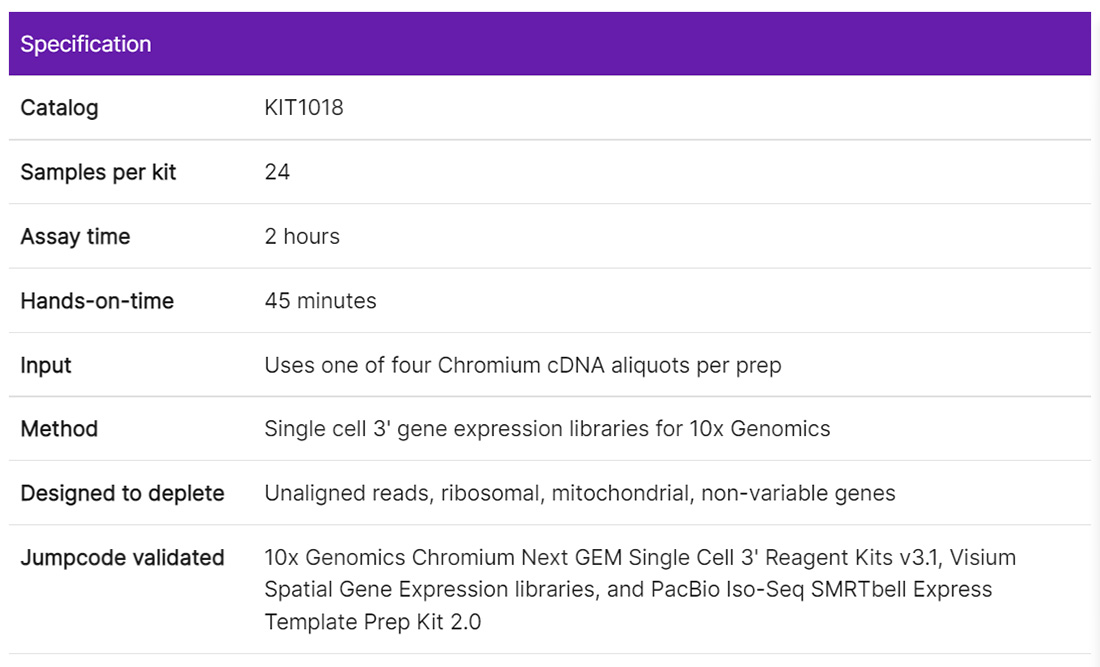Image resolution: width=1100 pixels, height=667 pixels.
Task: Click the 2 hours value
Action: tap(302, 237)
